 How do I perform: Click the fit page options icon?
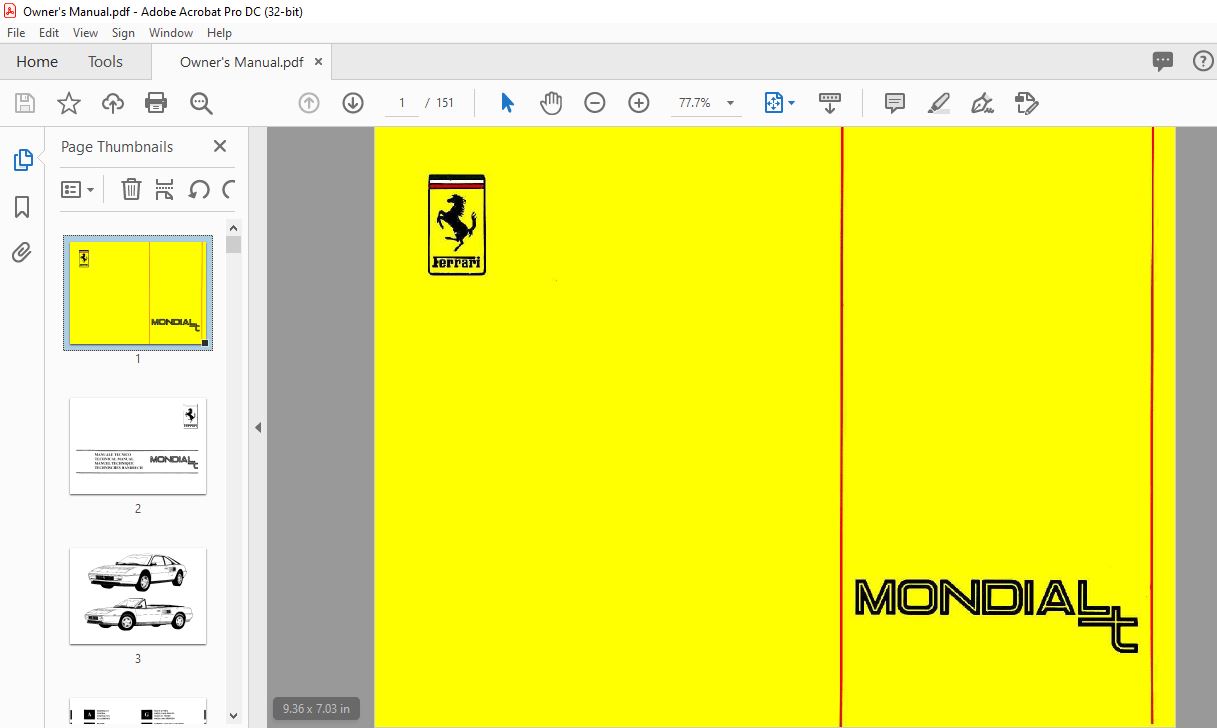[x=774, y=103]
